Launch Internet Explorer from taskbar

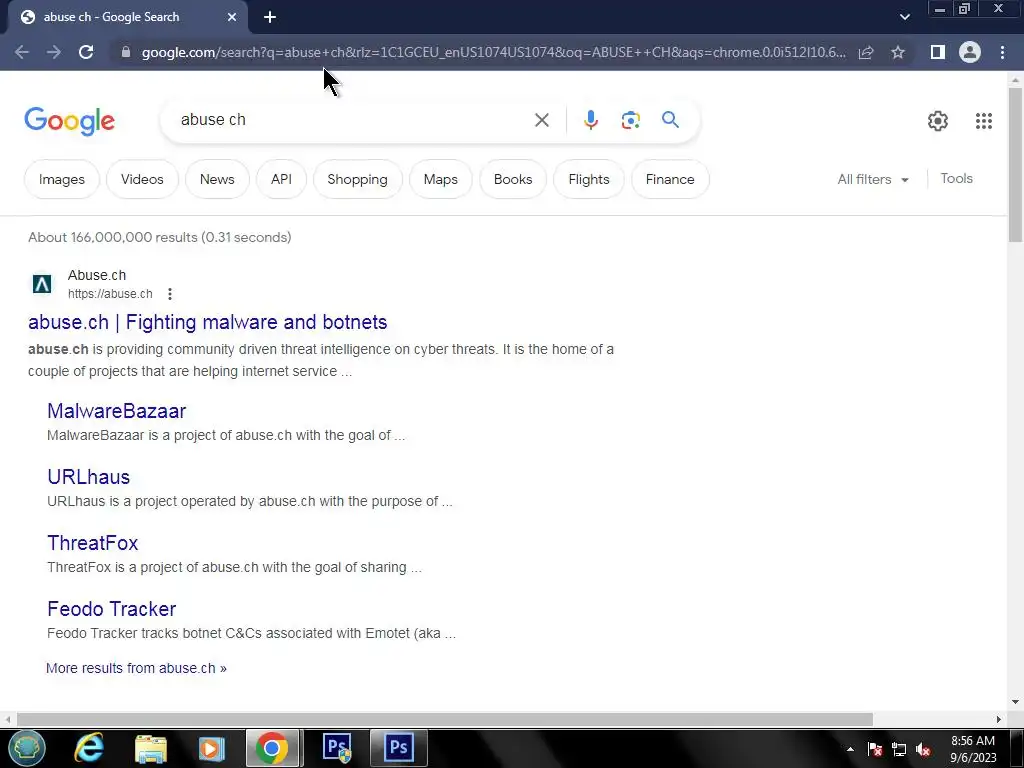pyautogui.click(x=89, y=748)
